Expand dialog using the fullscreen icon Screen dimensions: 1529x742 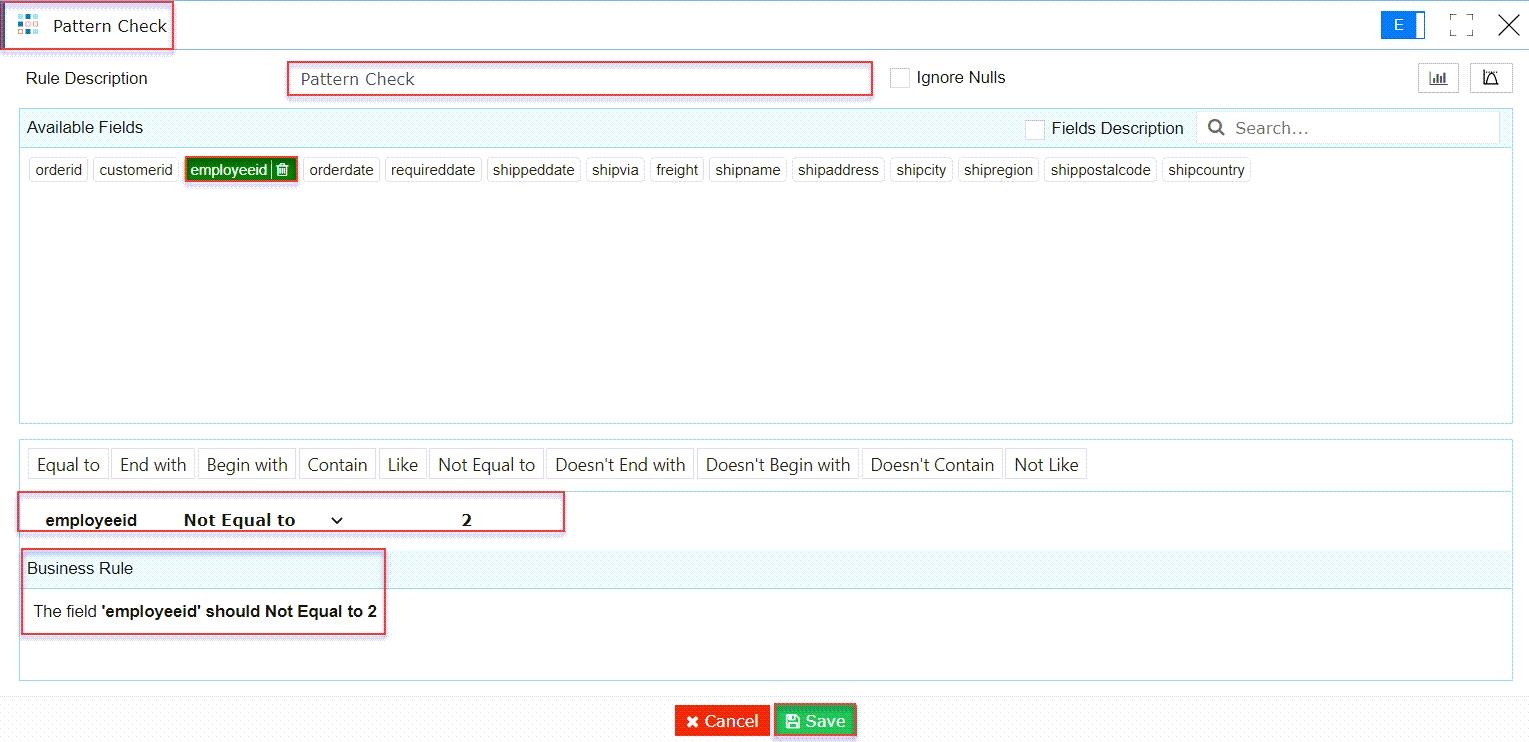[x=1461, y=25]
